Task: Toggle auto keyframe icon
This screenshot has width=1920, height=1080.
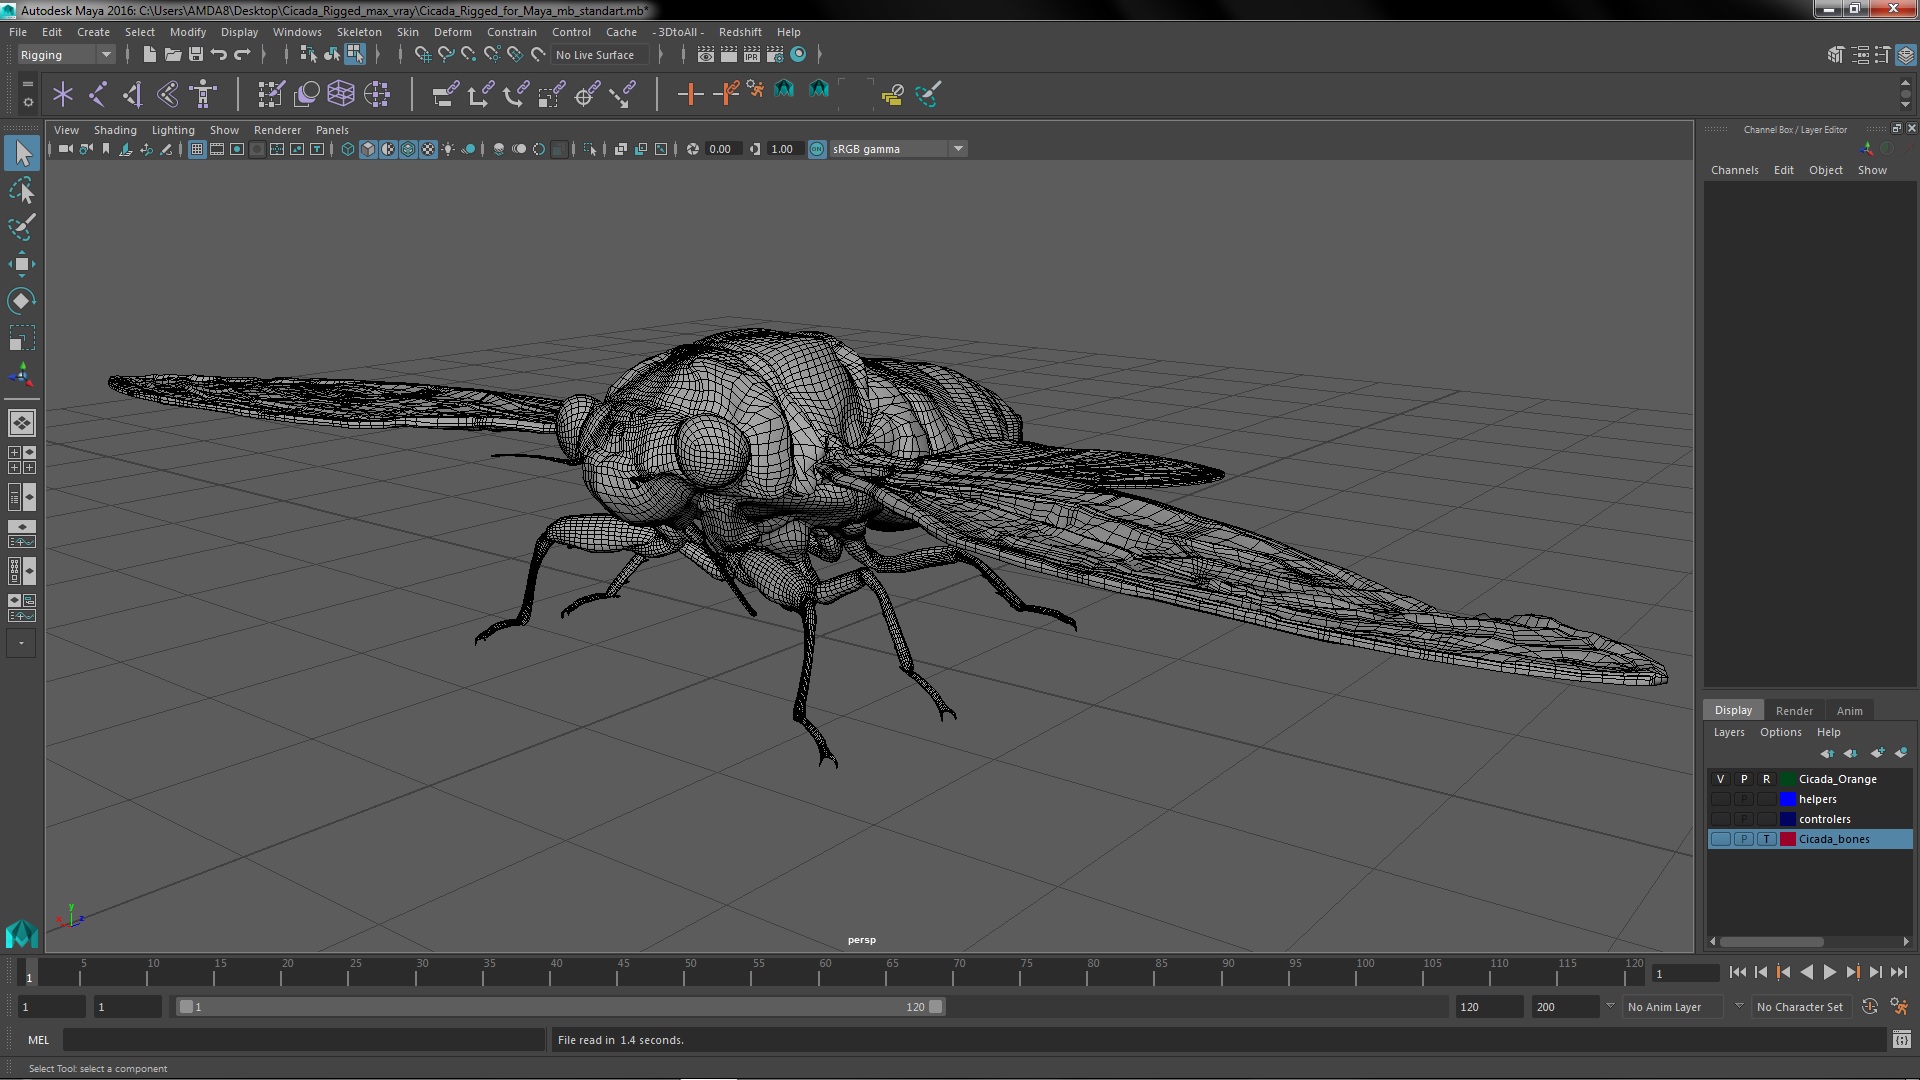Action: click(1870, 1007)
